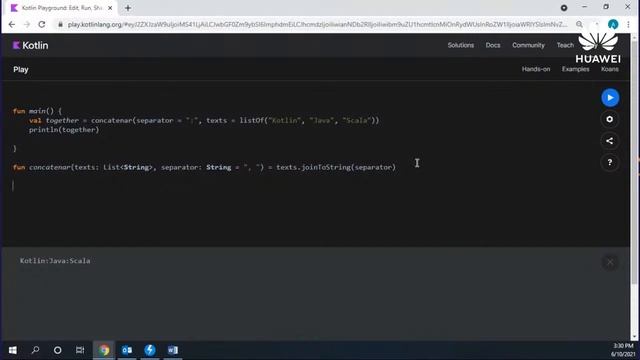Click the val together variable declaration
640x360 pixels.
(x=54, y=120)
